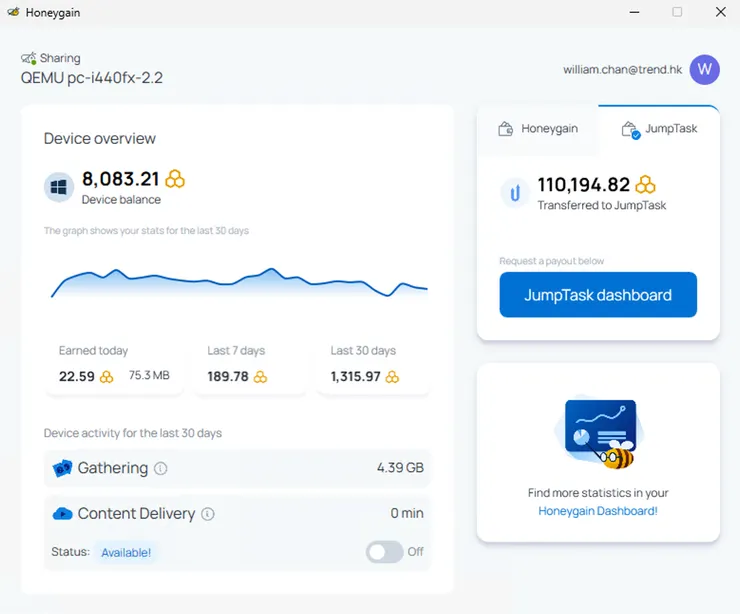
Task: Open the Honeygain Dashboard! link
Action: (598, 511)
